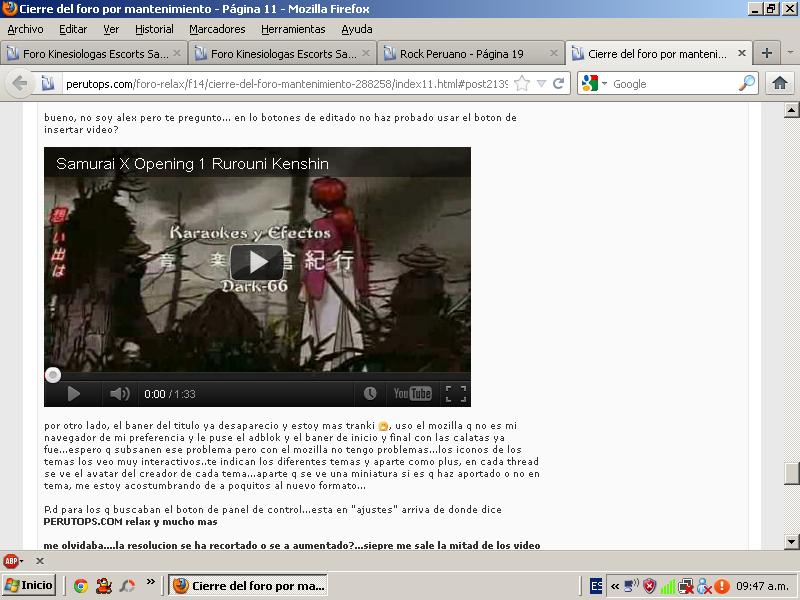
Task: Bookmark this page with the star icon
Action: click(522, 83)
